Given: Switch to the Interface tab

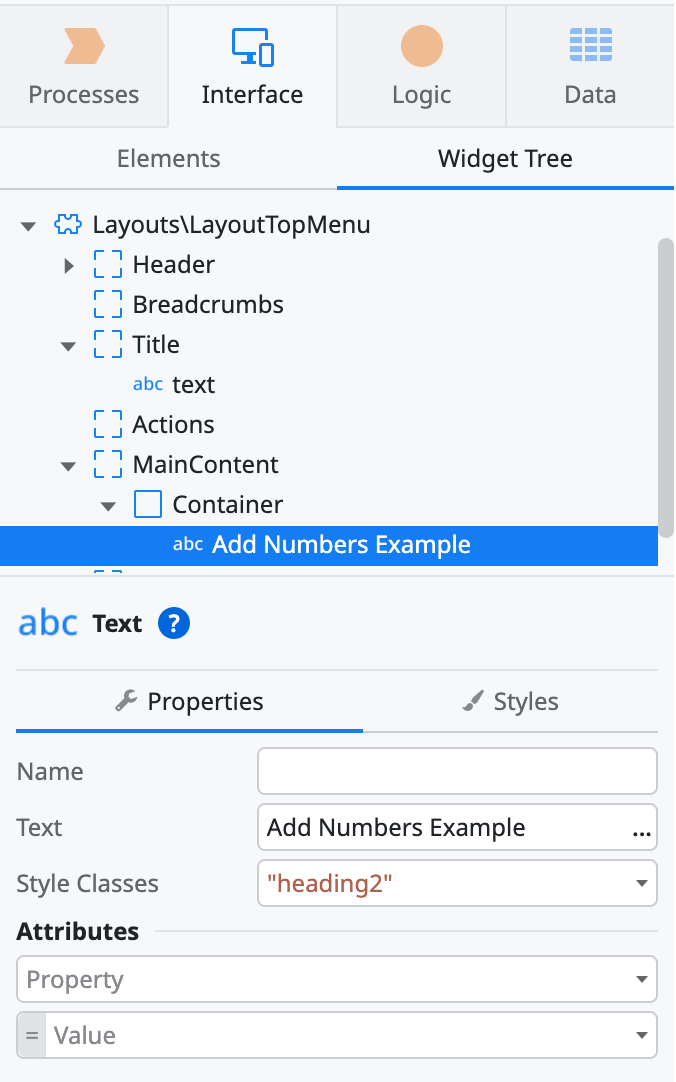Looking at the screenshot, I should 252,67.
